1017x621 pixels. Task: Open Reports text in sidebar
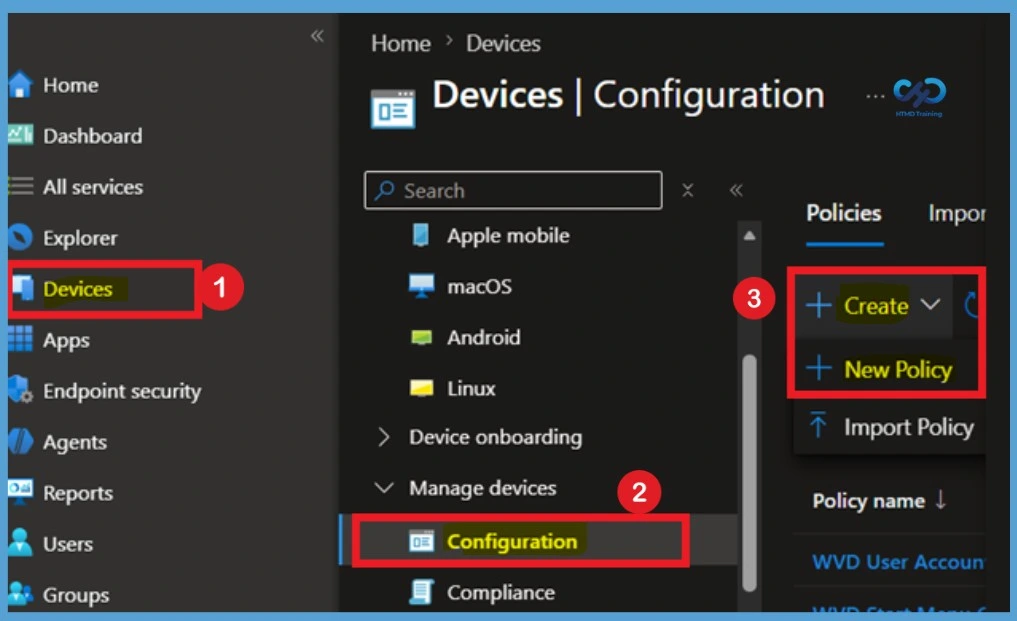pos(78,493)
